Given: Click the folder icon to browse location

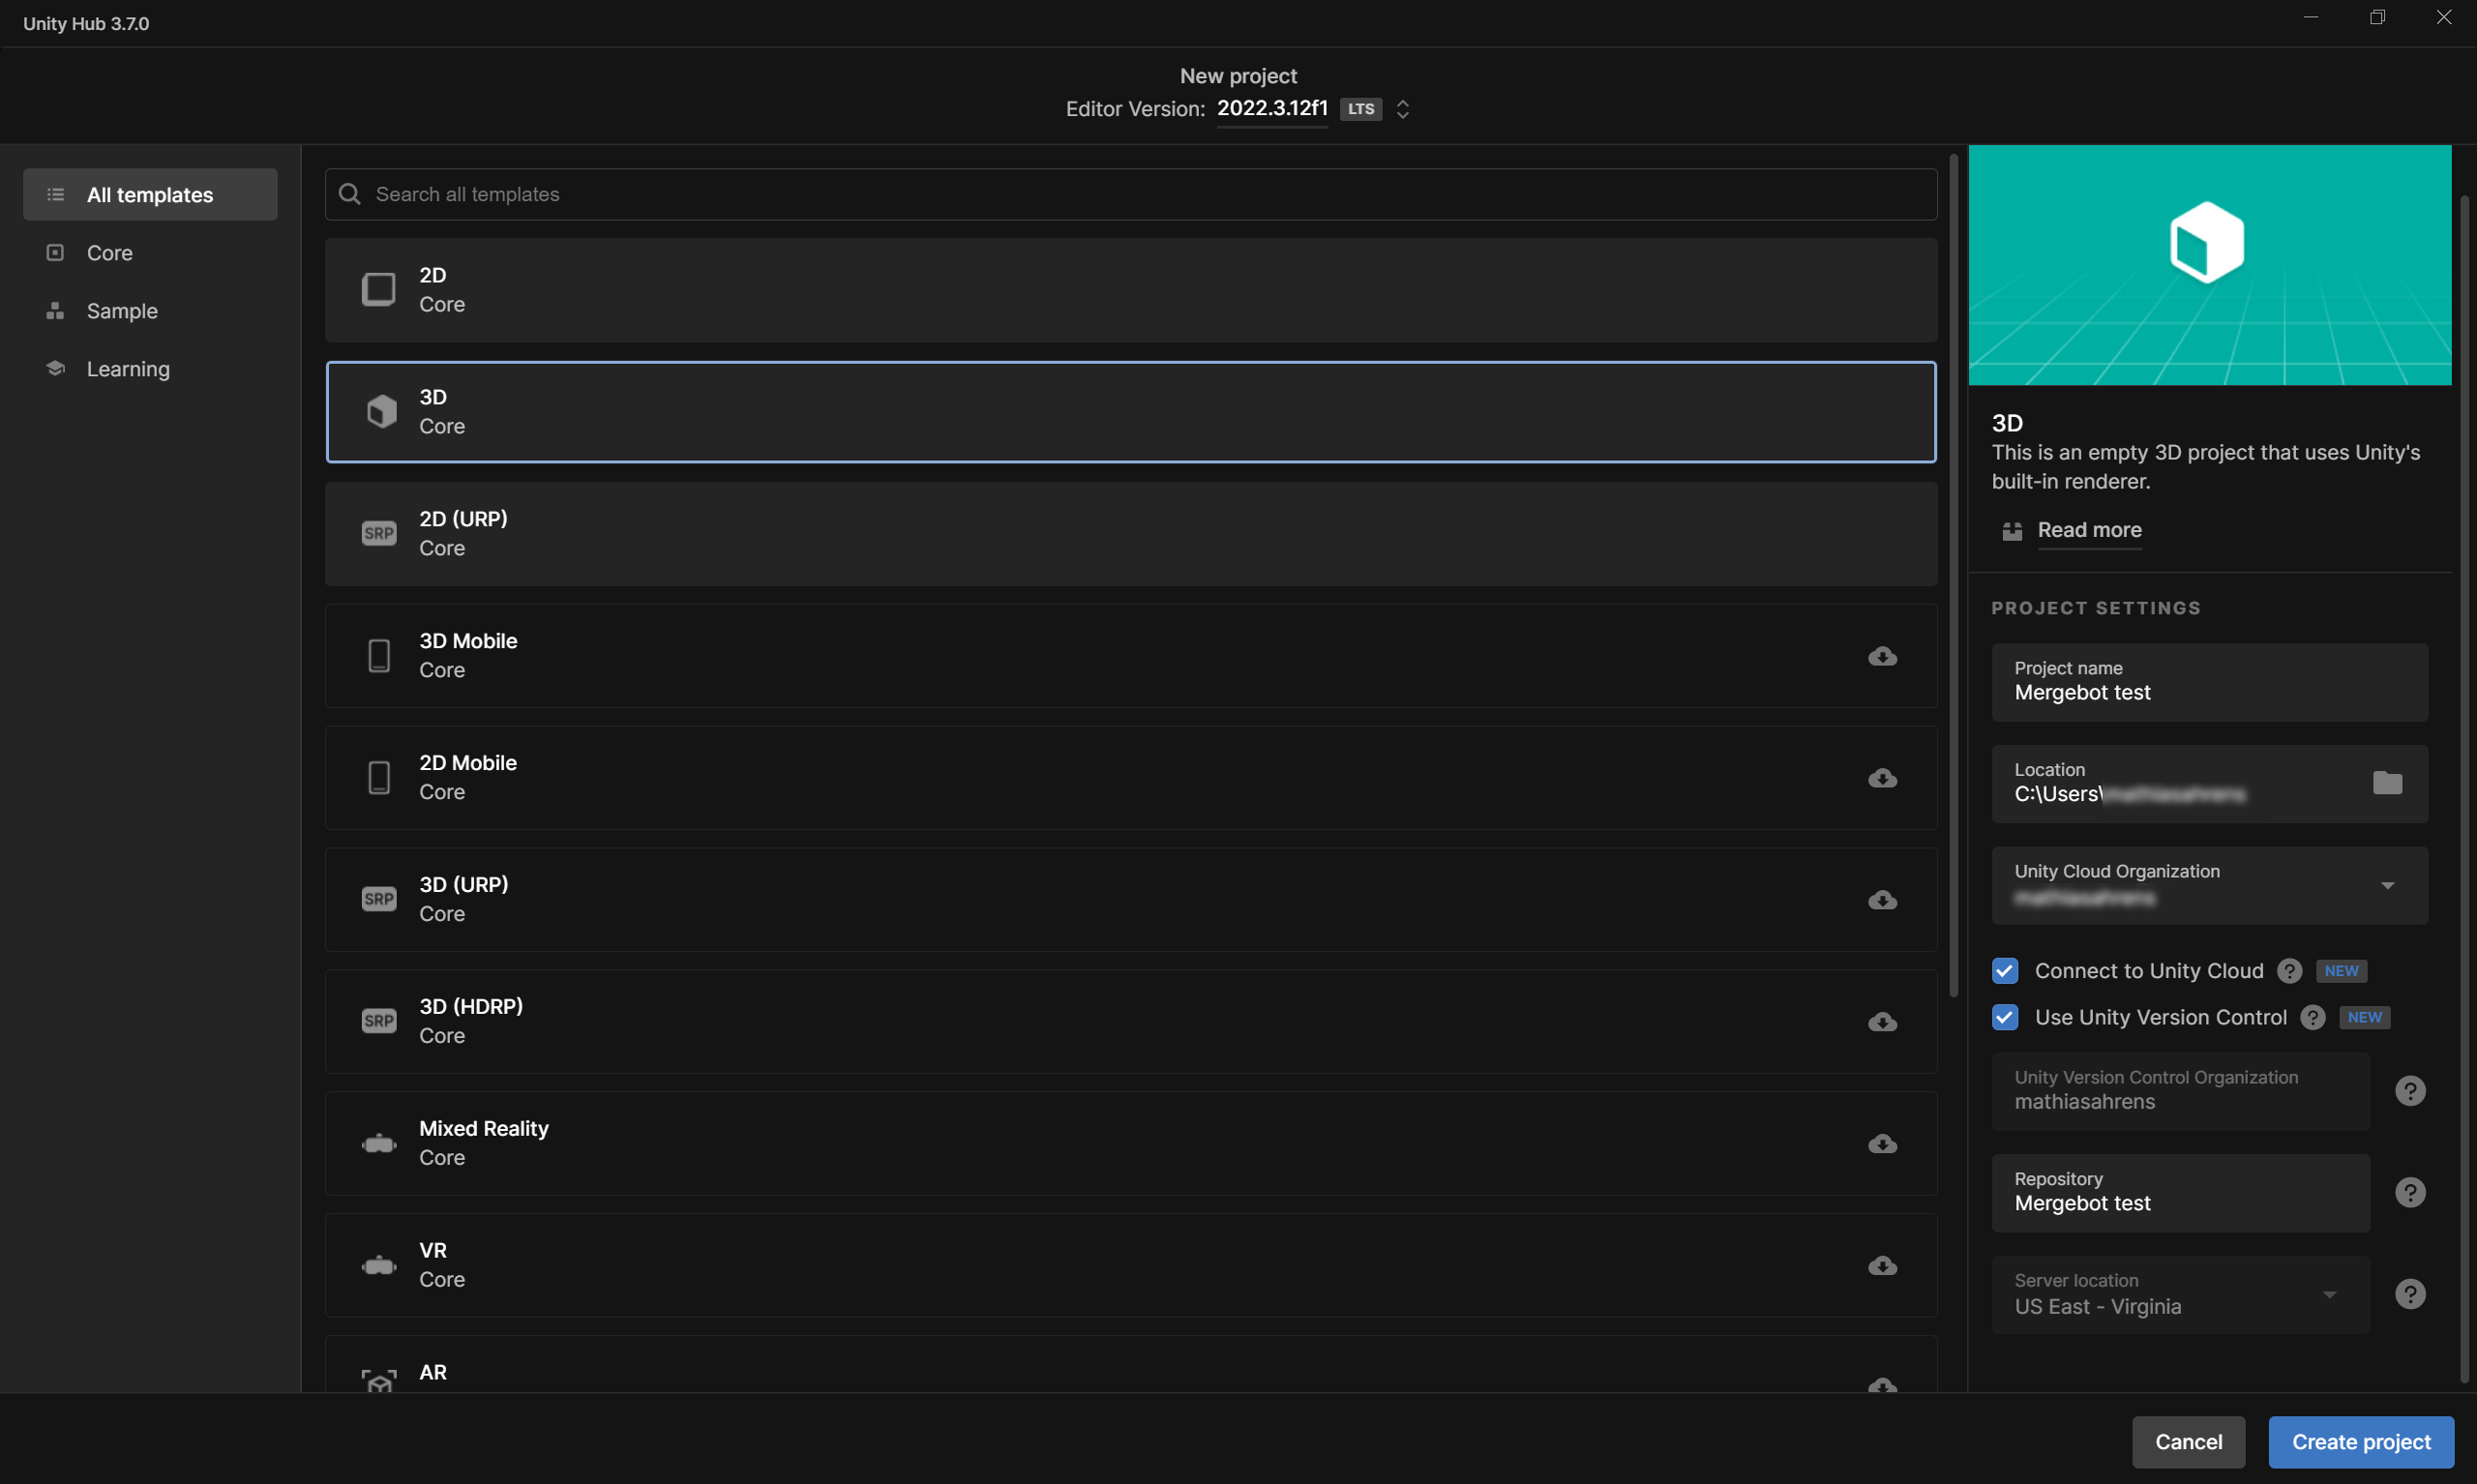Looking at the screenshot, I should click(2386, 783).
